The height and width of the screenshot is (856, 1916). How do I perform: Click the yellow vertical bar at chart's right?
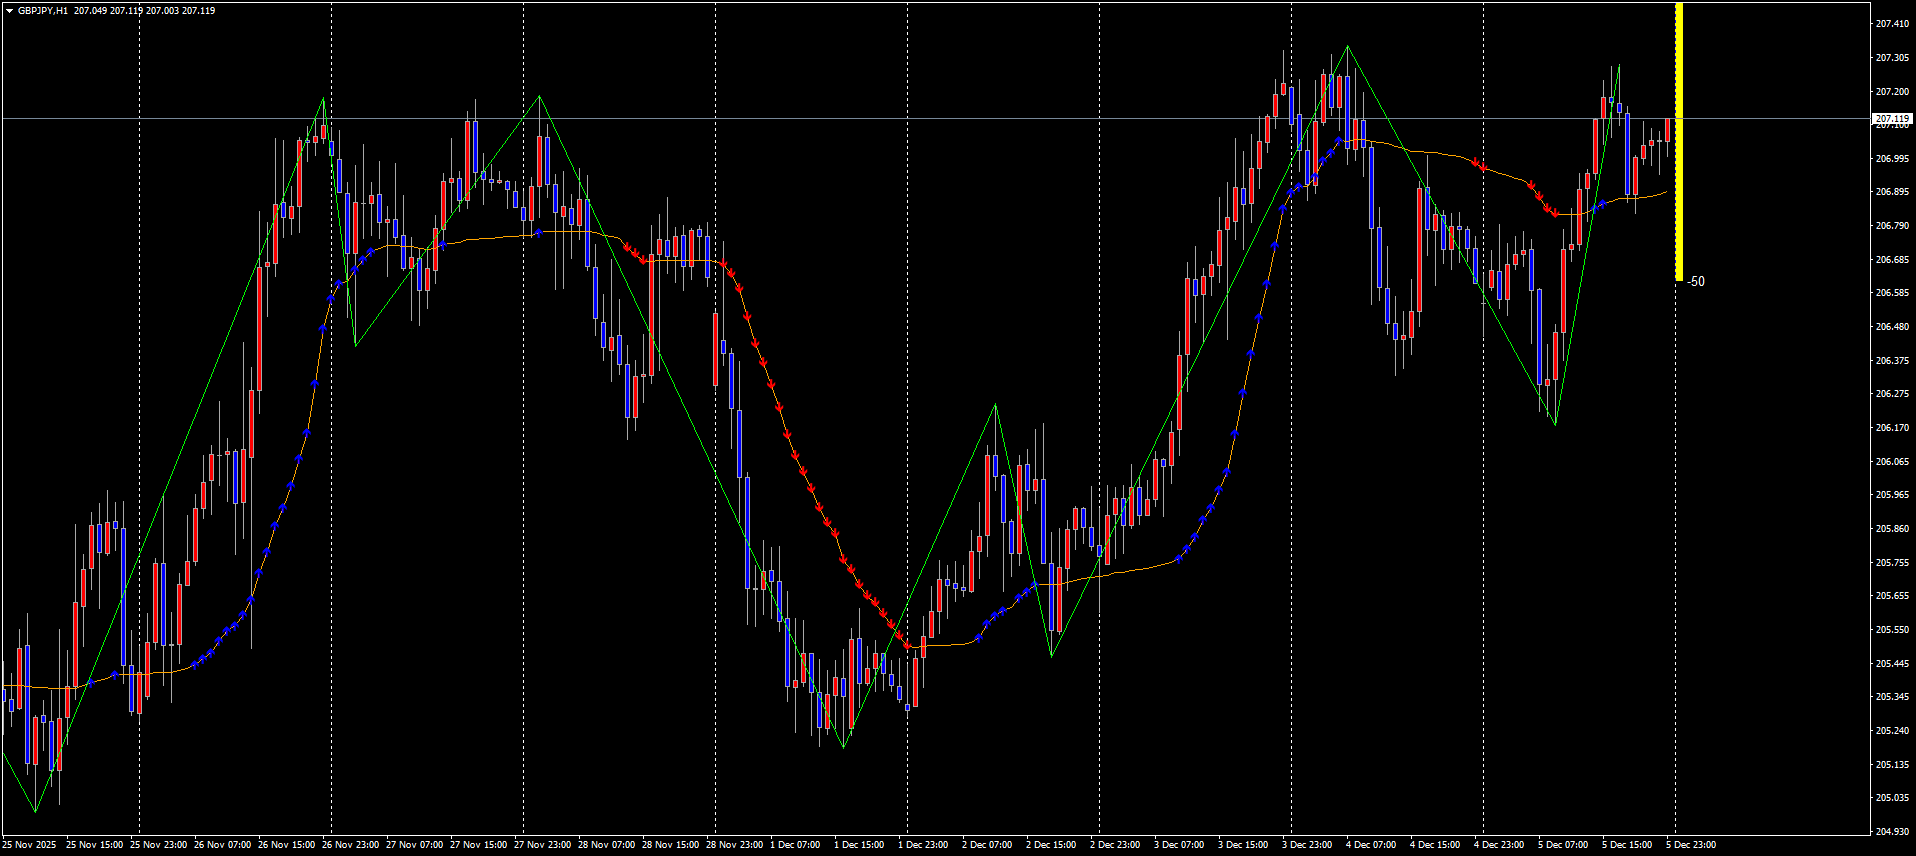[1679, 140]
